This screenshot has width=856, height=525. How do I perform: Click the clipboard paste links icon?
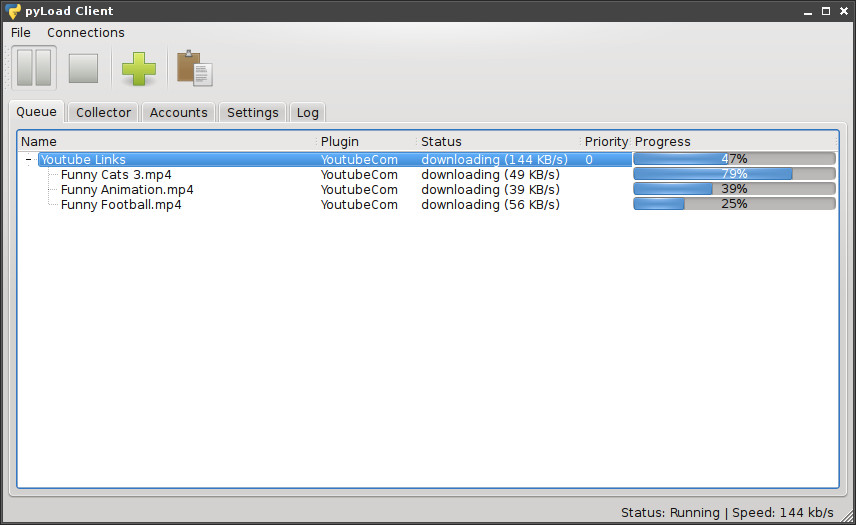(x=194, y=69)
